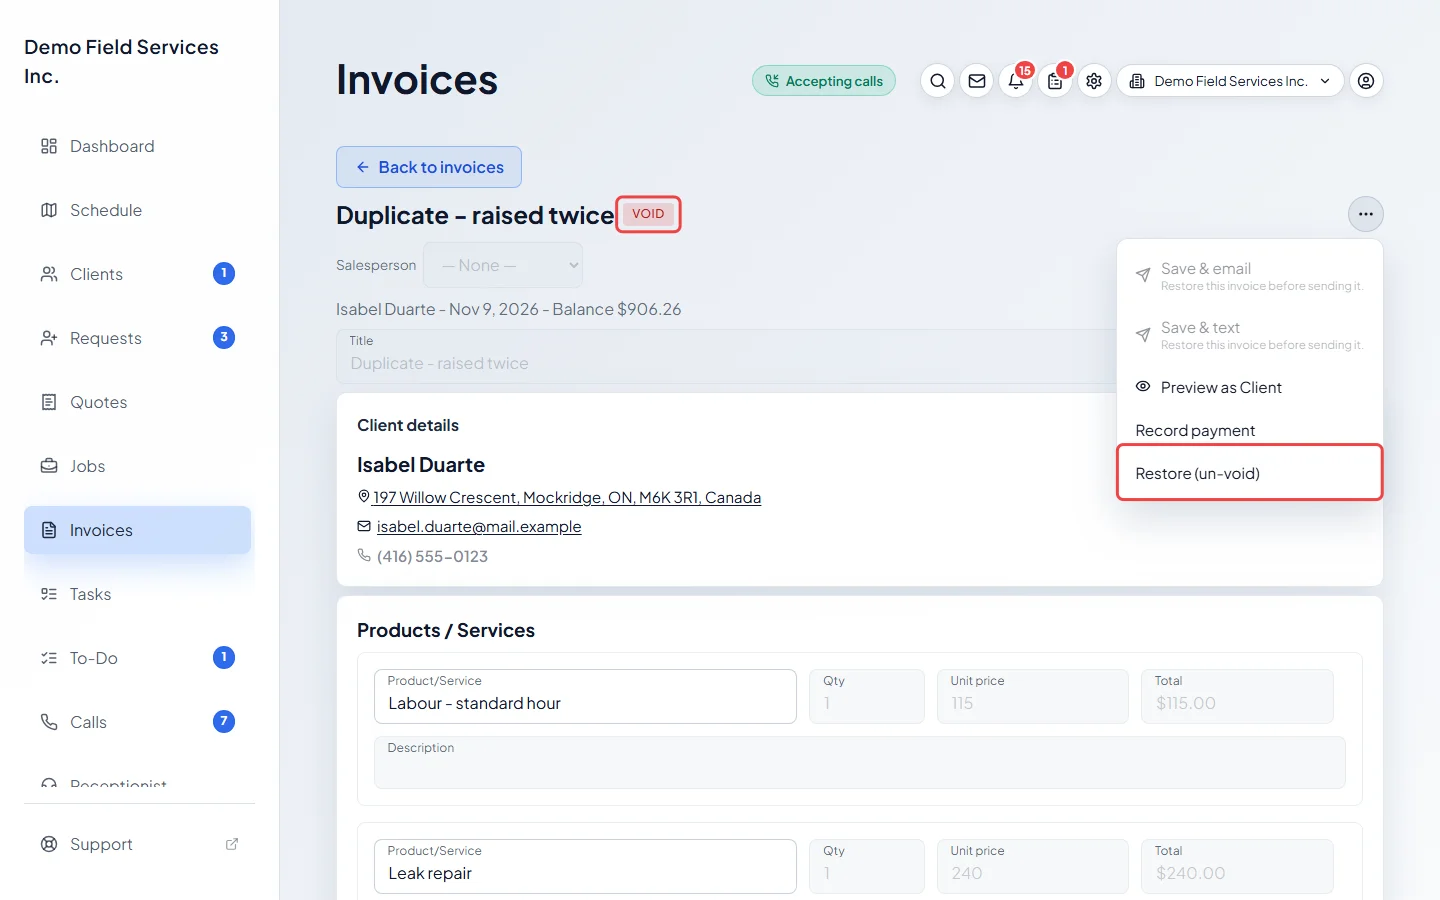Click the Requests icon in sidebar
Viewport: 1440px width, 900px height.
point(49,338)
